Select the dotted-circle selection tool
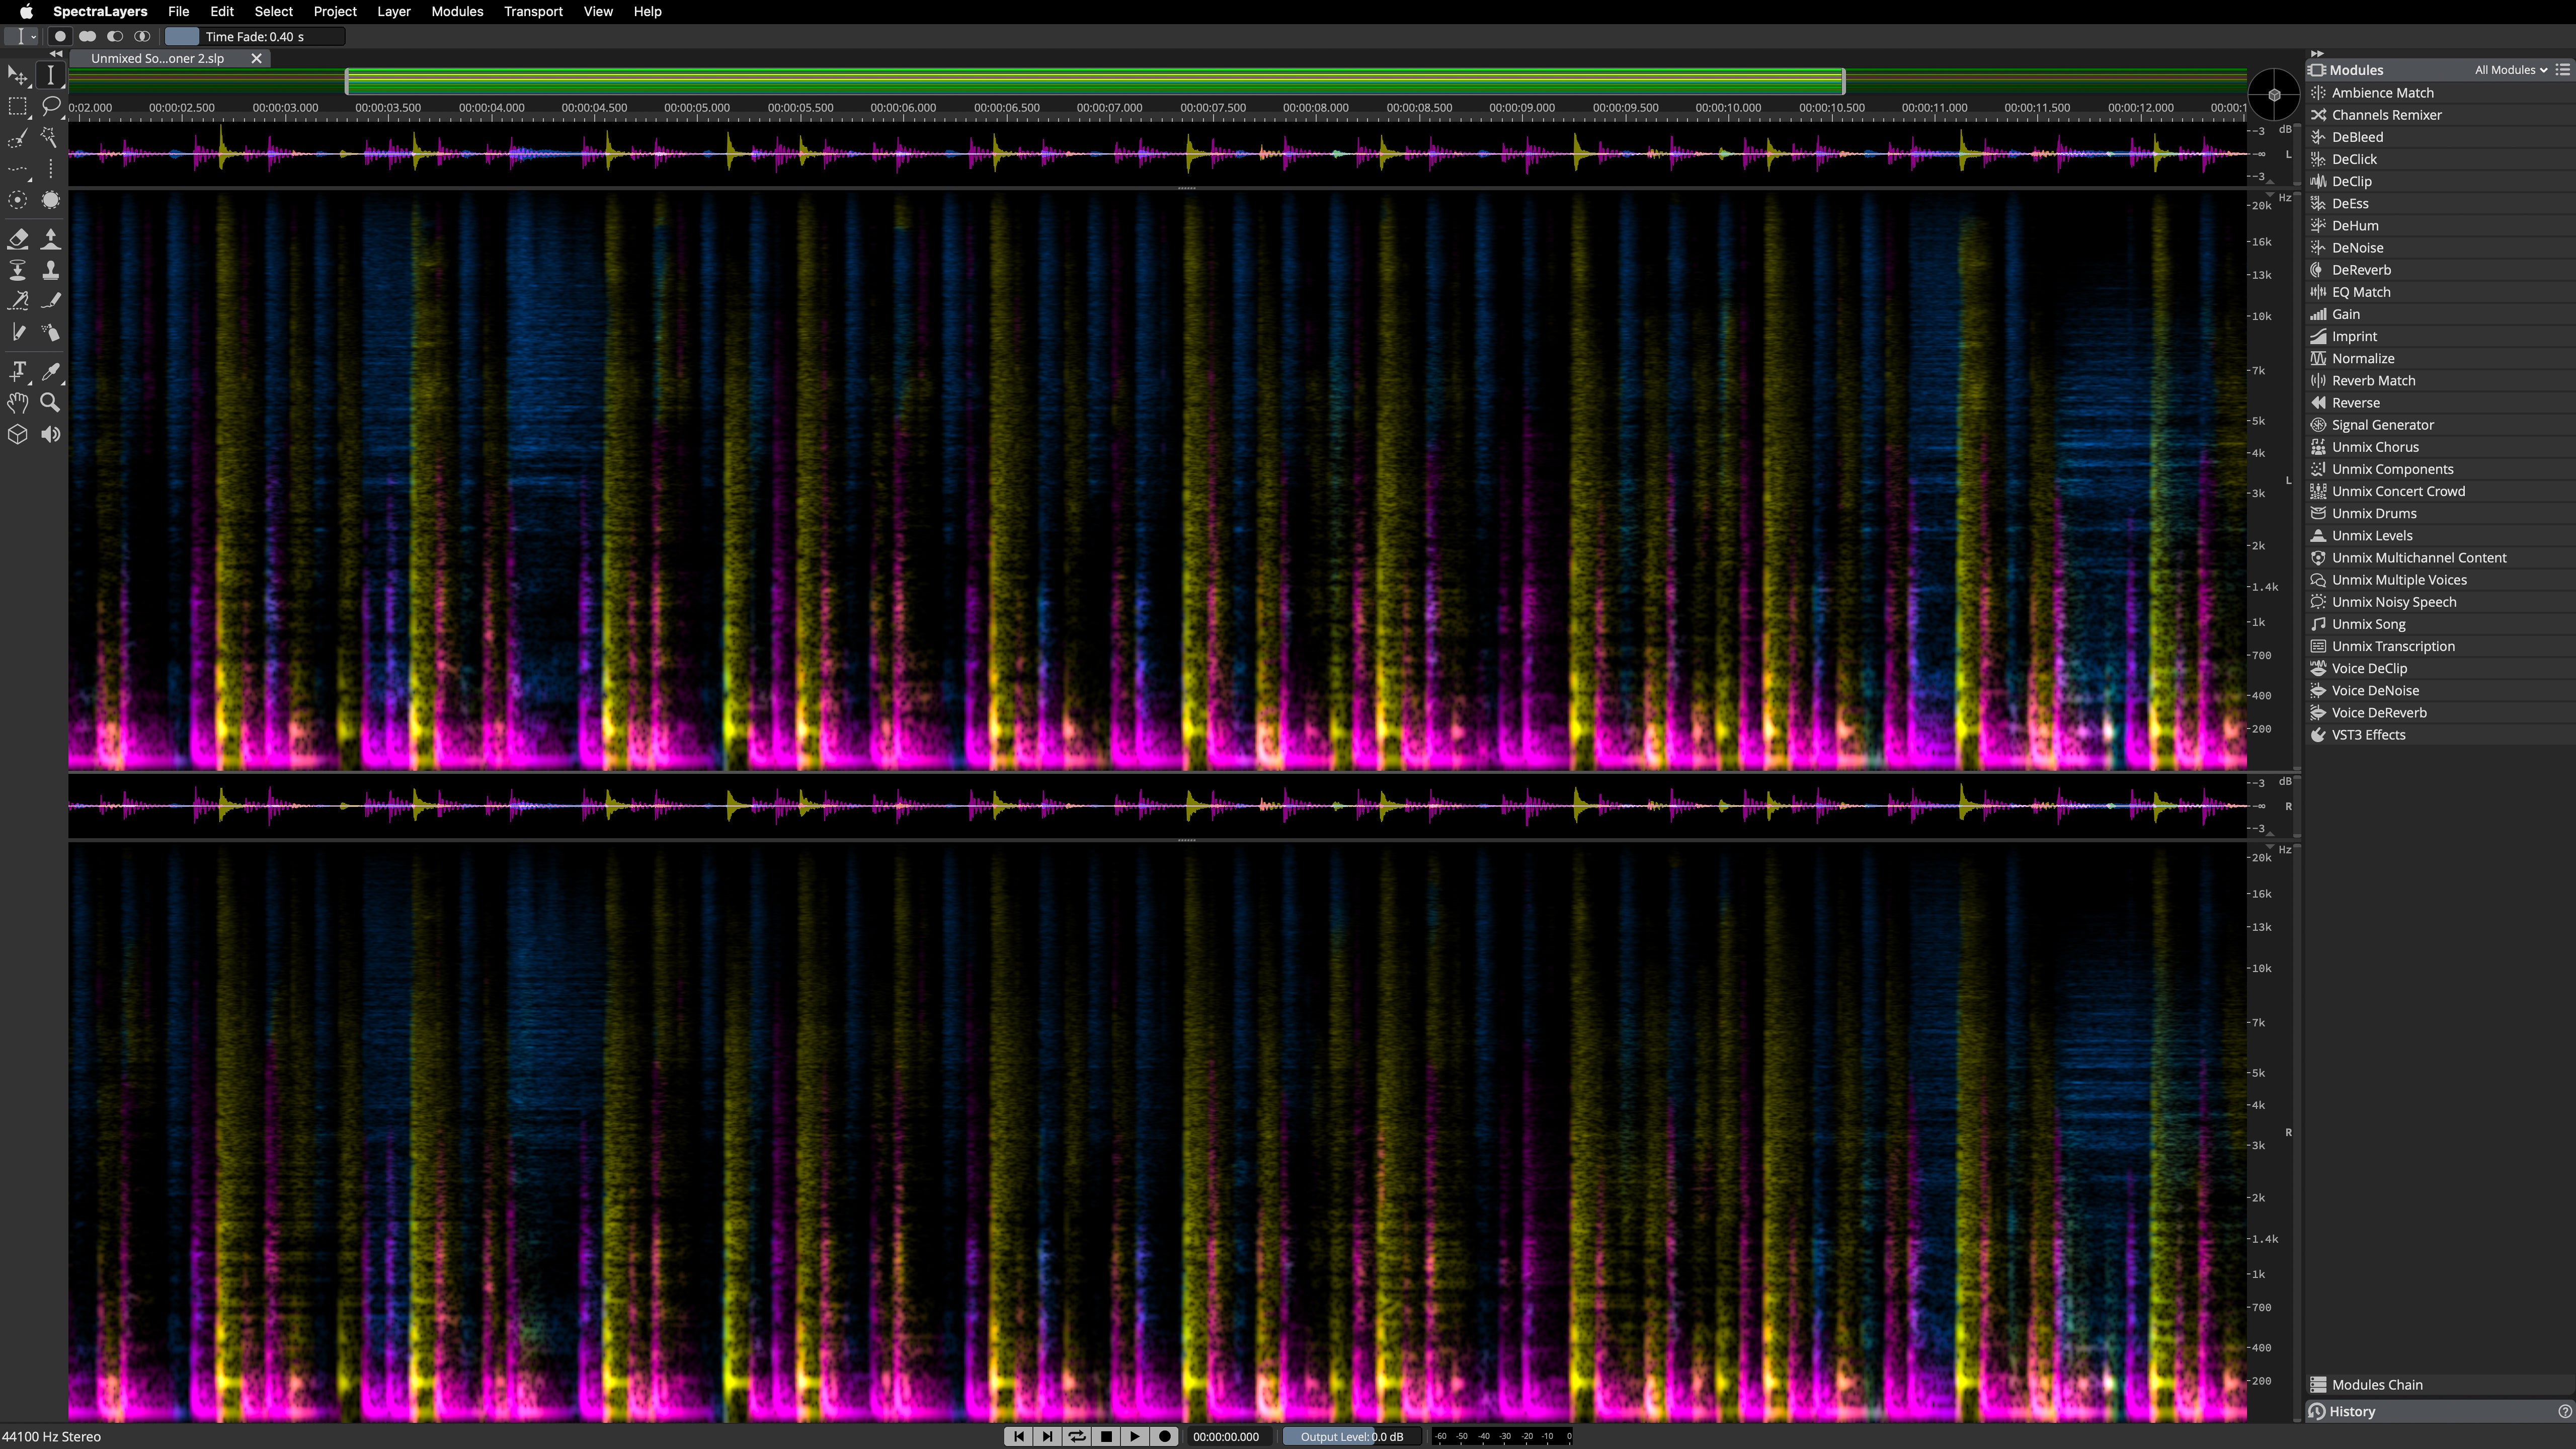 17,200
